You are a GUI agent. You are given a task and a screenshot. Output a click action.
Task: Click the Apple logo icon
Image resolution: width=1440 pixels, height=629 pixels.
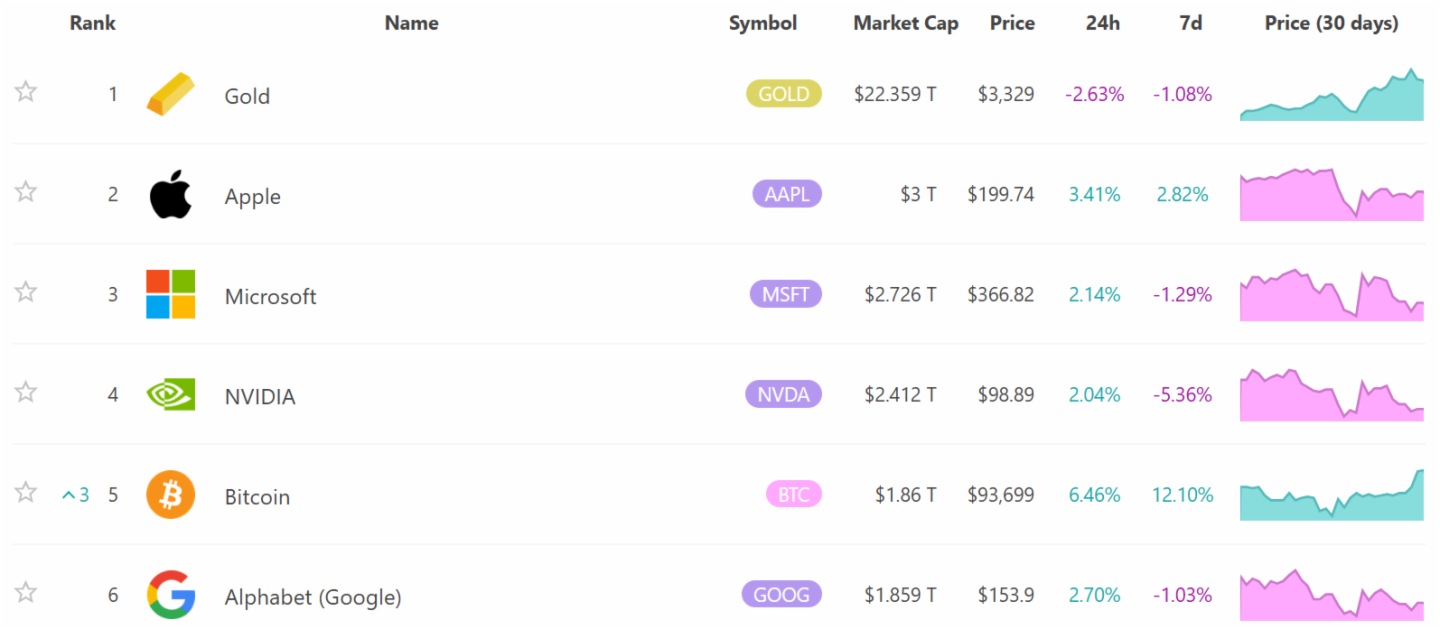[170, 195]
